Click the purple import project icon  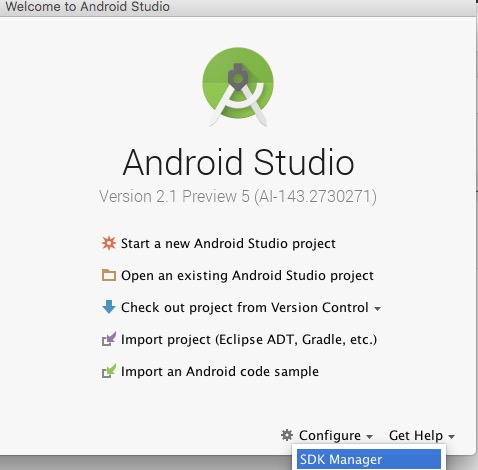pos(109,339)
